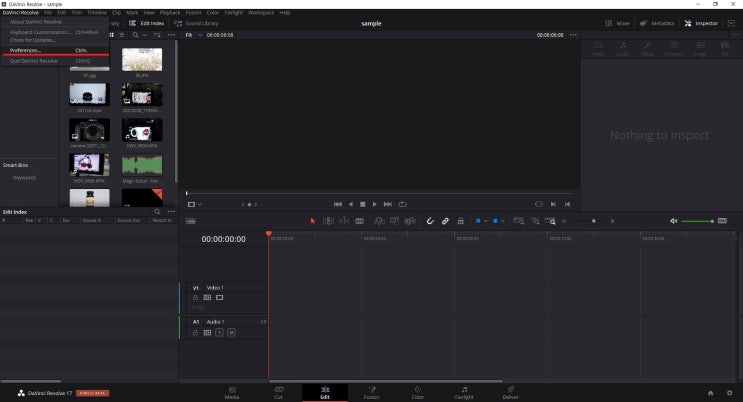
Task: Click the Mark In icon
Action: [553, 204]
